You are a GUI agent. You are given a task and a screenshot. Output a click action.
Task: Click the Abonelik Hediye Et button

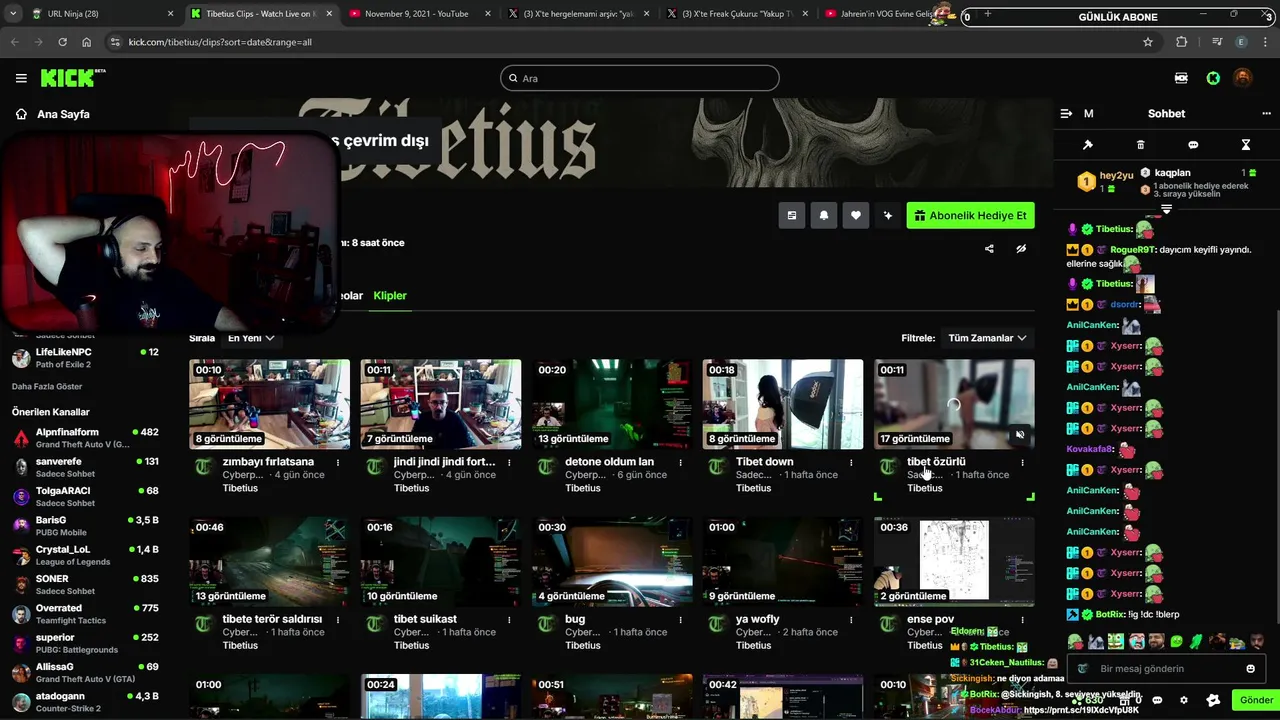pyautogui.click(x=970, y=215)
